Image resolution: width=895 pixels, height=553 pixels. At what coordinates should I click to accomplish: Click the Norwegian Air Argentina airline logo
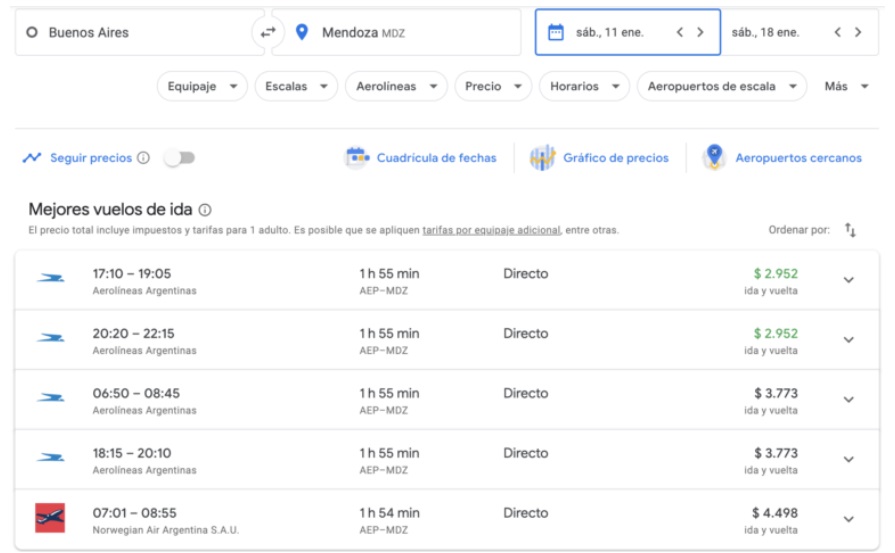(x=50, y=518)
